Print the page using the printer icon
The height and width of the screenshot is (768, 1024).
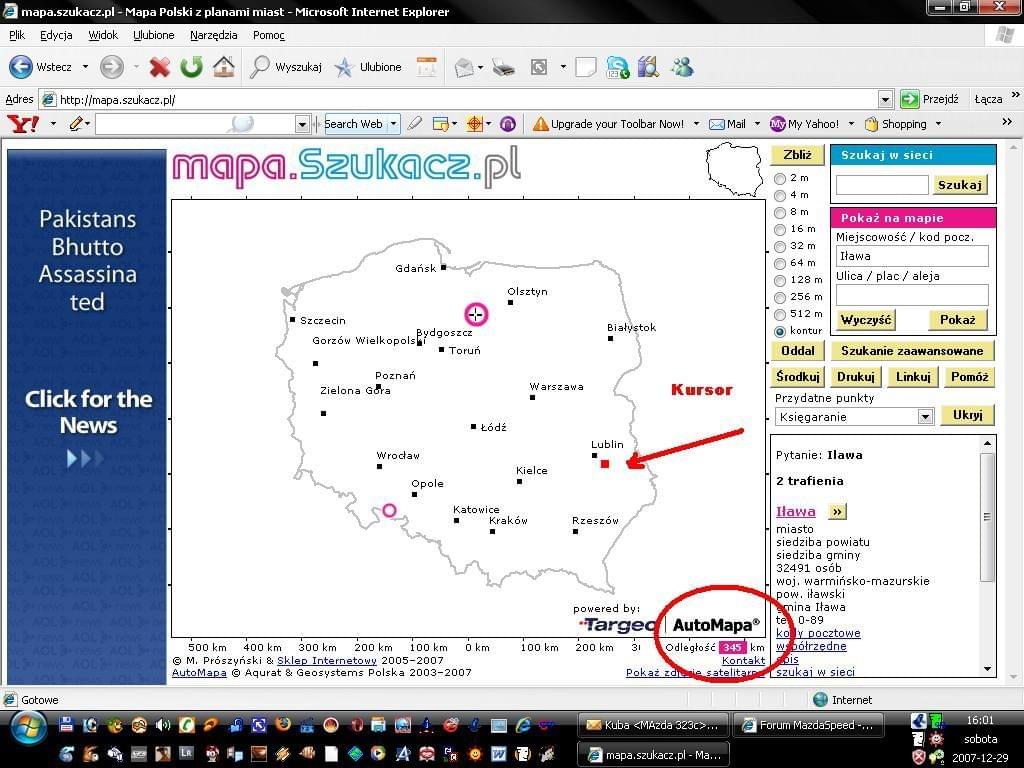tap(504, 67)
